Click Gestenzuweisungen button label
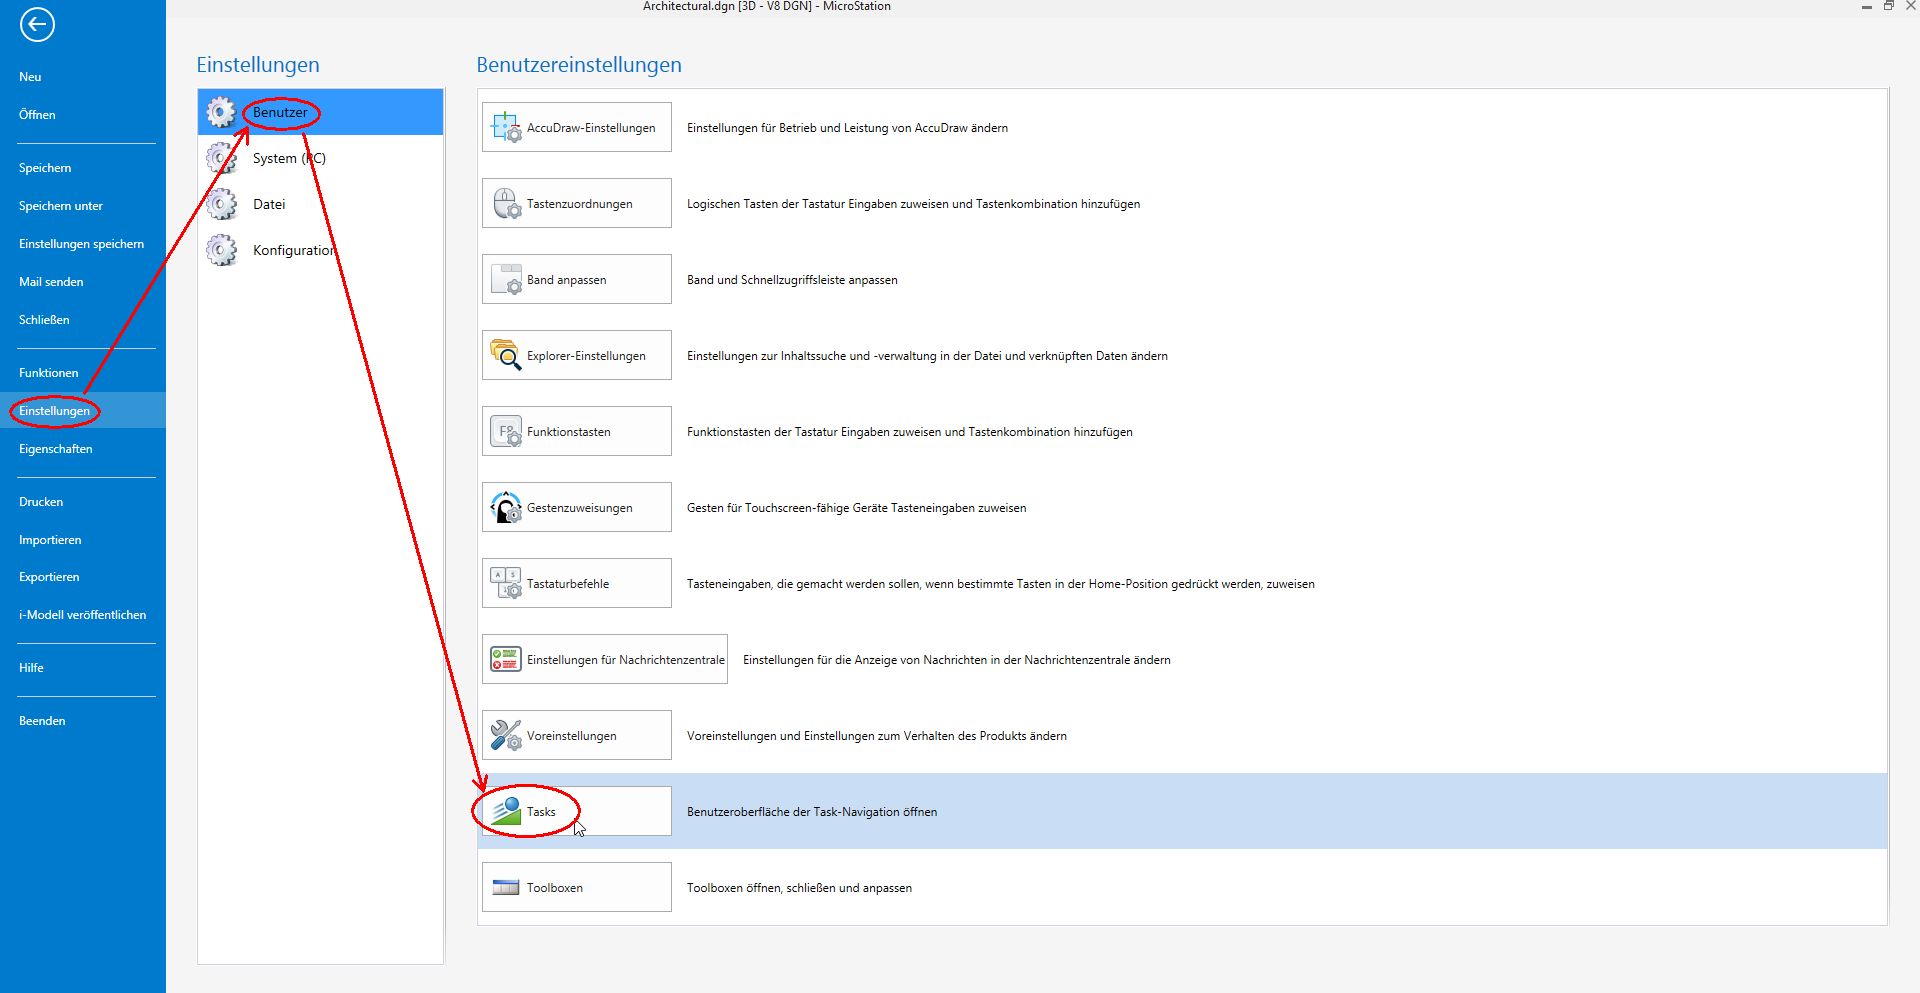 [x=580, y=508]
